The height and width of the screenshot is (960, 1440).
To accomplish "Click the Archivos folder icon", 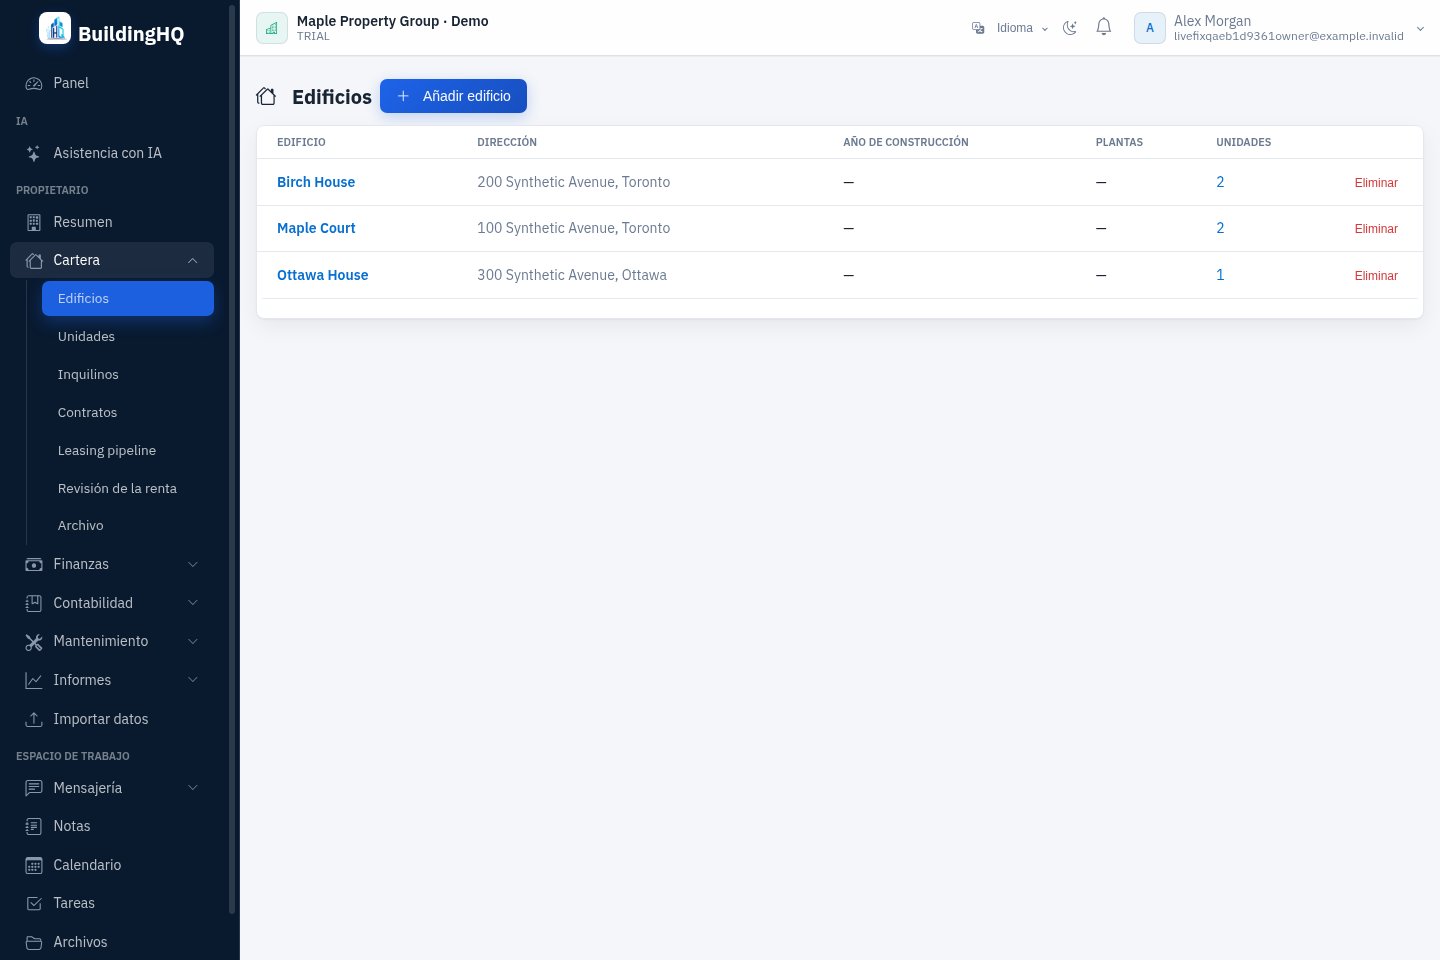I will (x=34, y=943).
